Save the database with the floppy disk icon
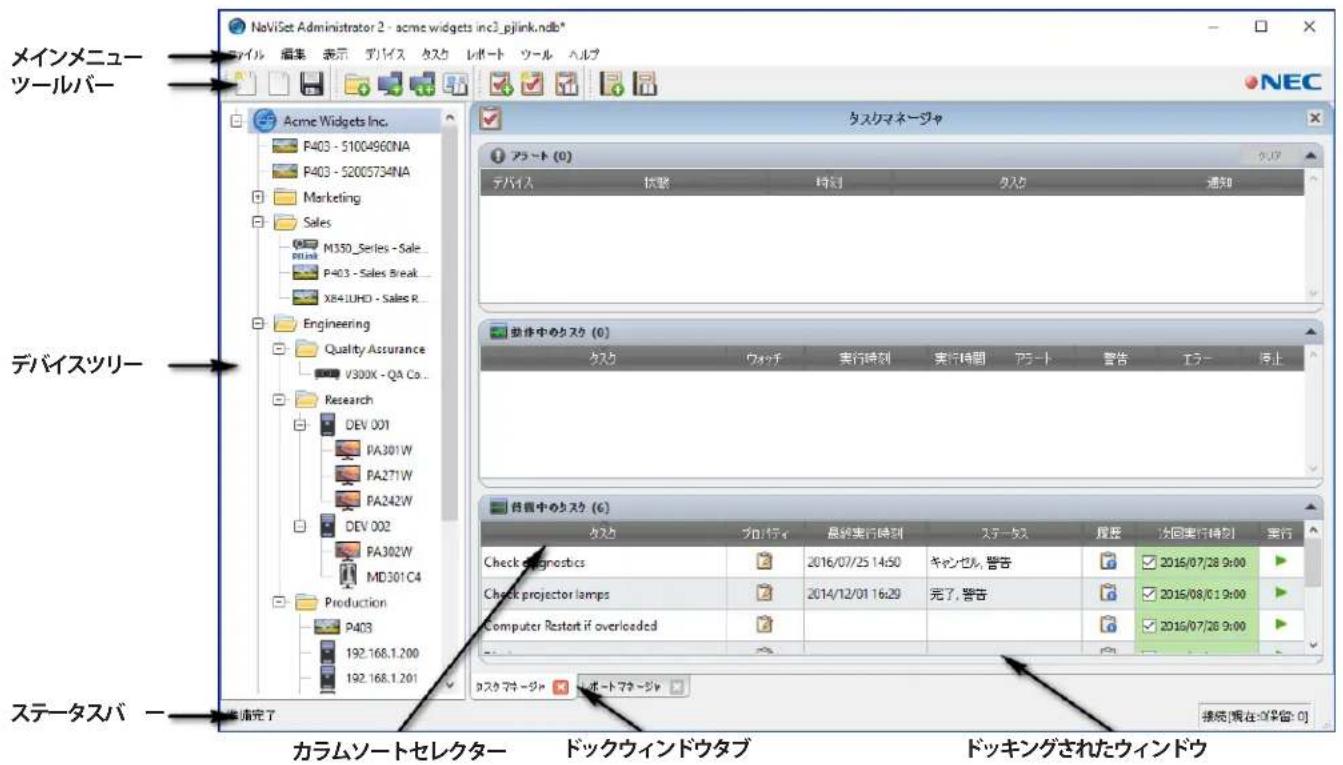Screen dimensions: 1343x765 (310, 85)
